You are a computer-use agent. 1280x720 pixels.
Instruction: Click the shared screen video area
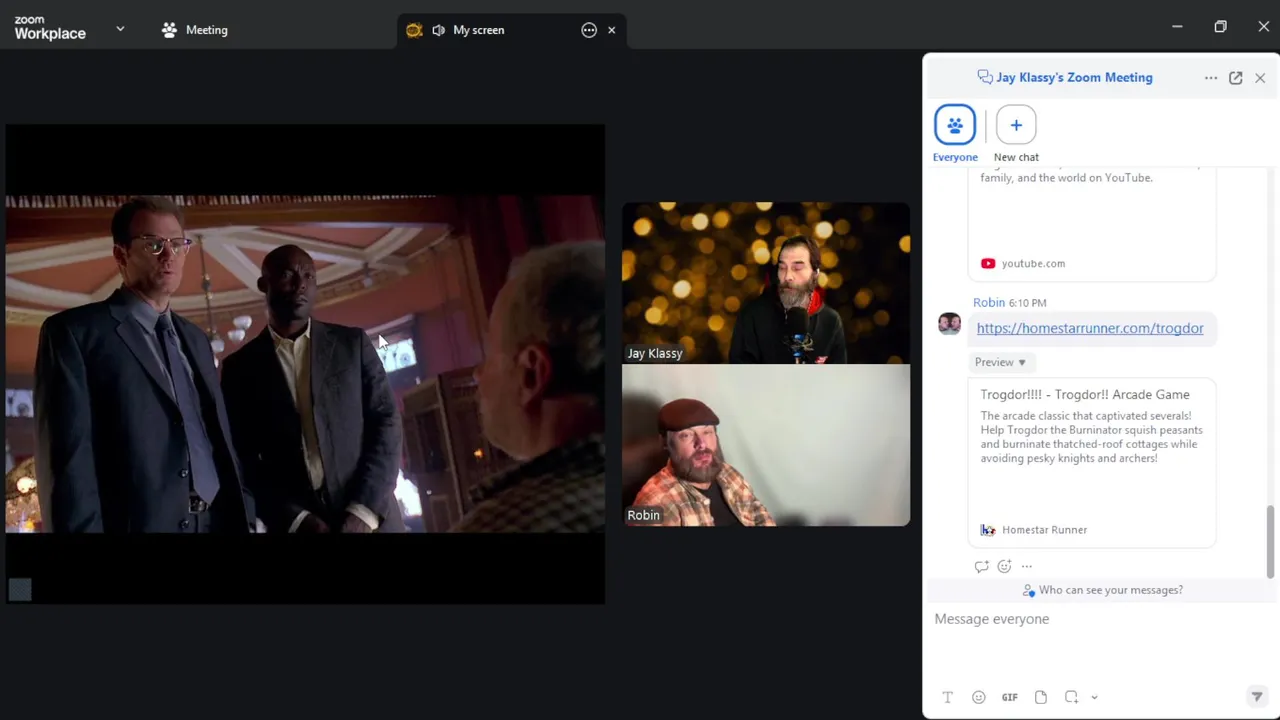tap(305, 364)
